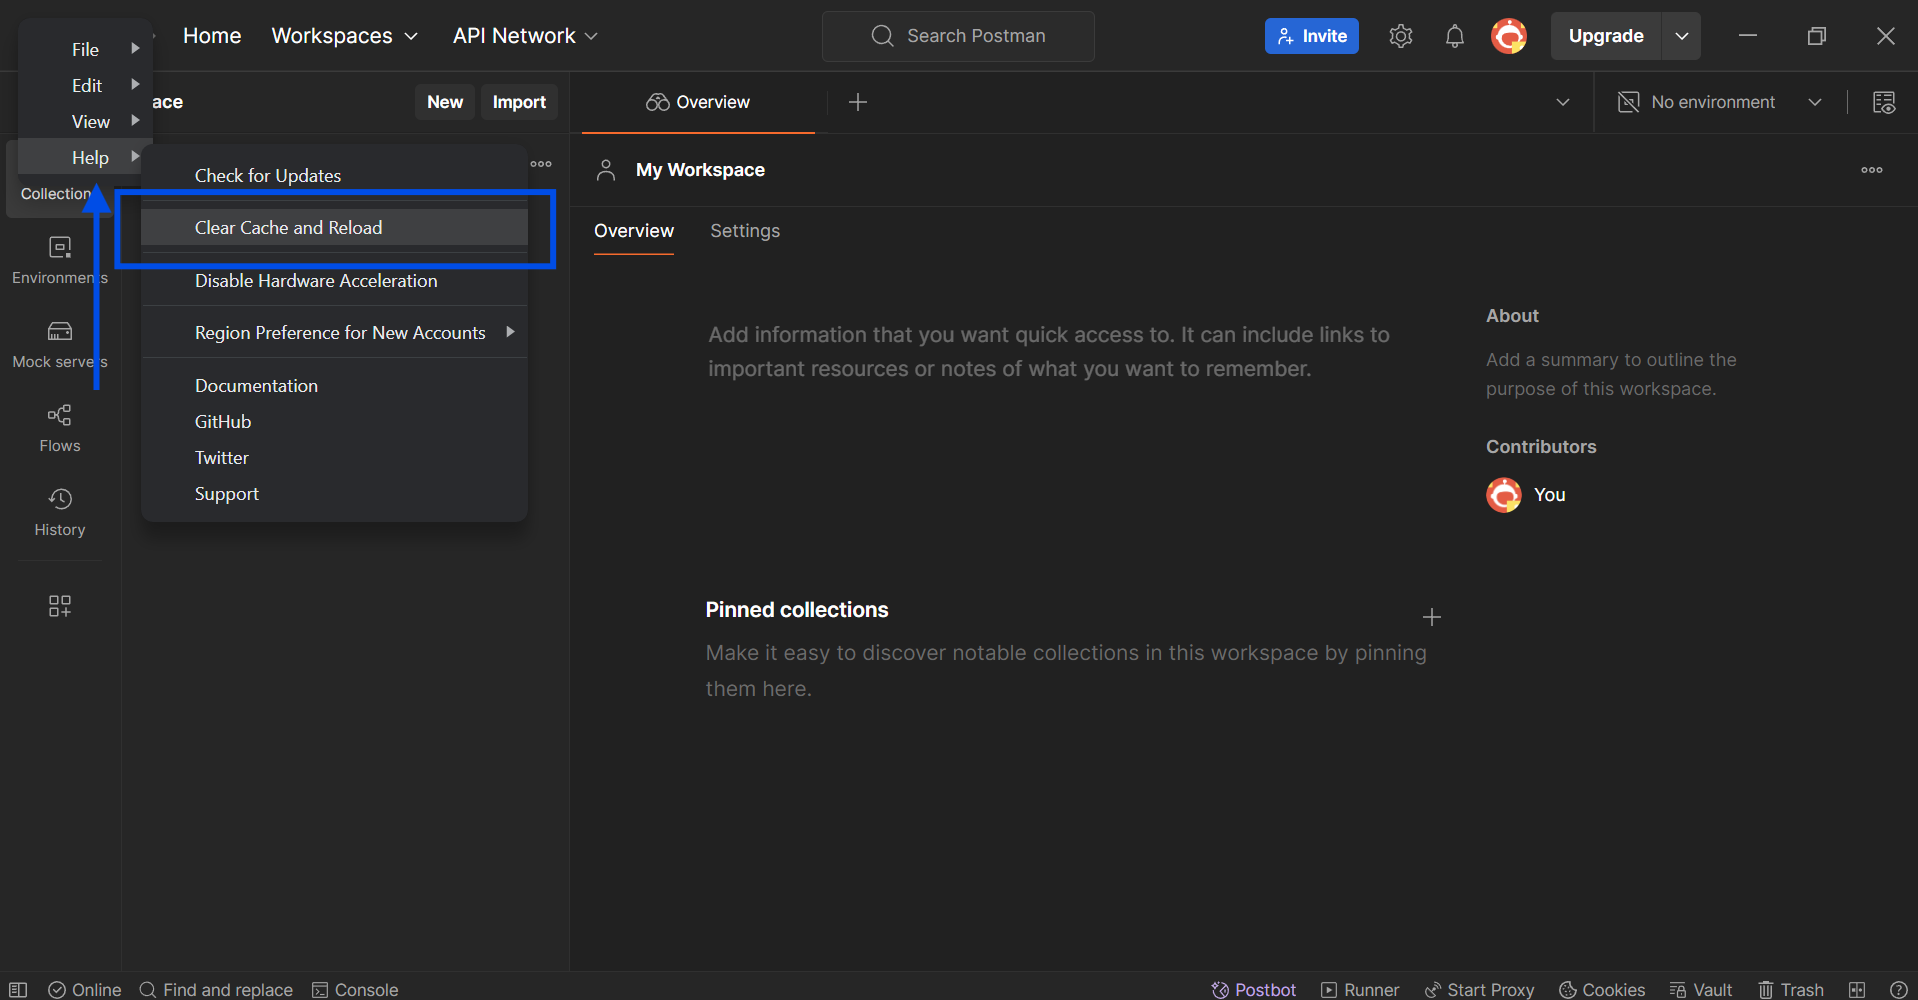1918x1000 pixels.
Task: Expand Region Preference for New Accounts submenu
Action: 334,333
